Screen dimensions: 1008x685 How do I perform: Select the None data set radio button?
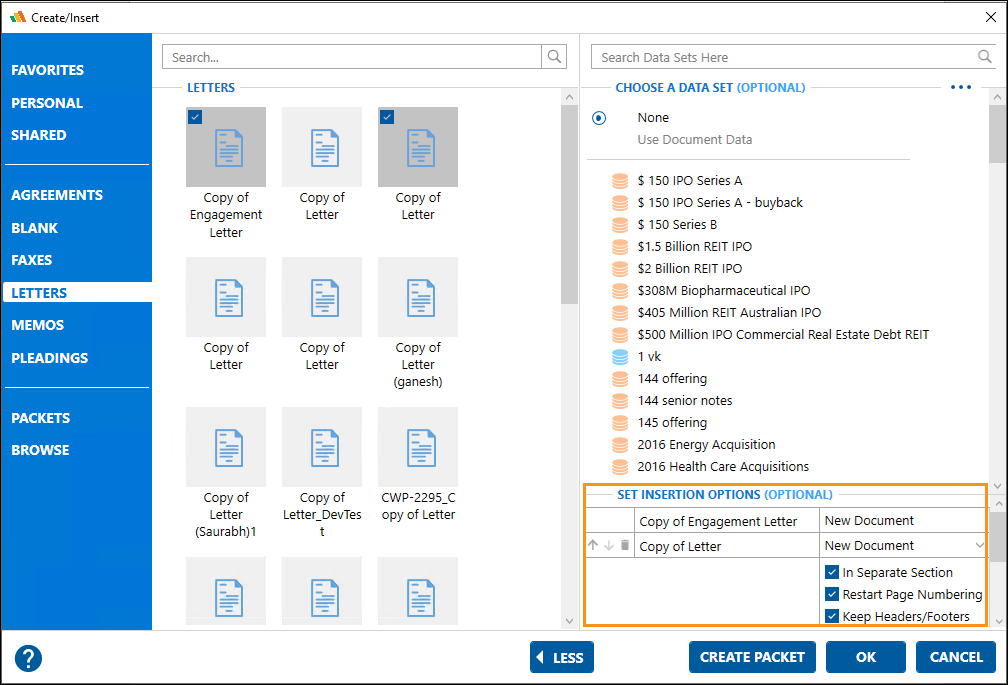(x=598, y=118)
